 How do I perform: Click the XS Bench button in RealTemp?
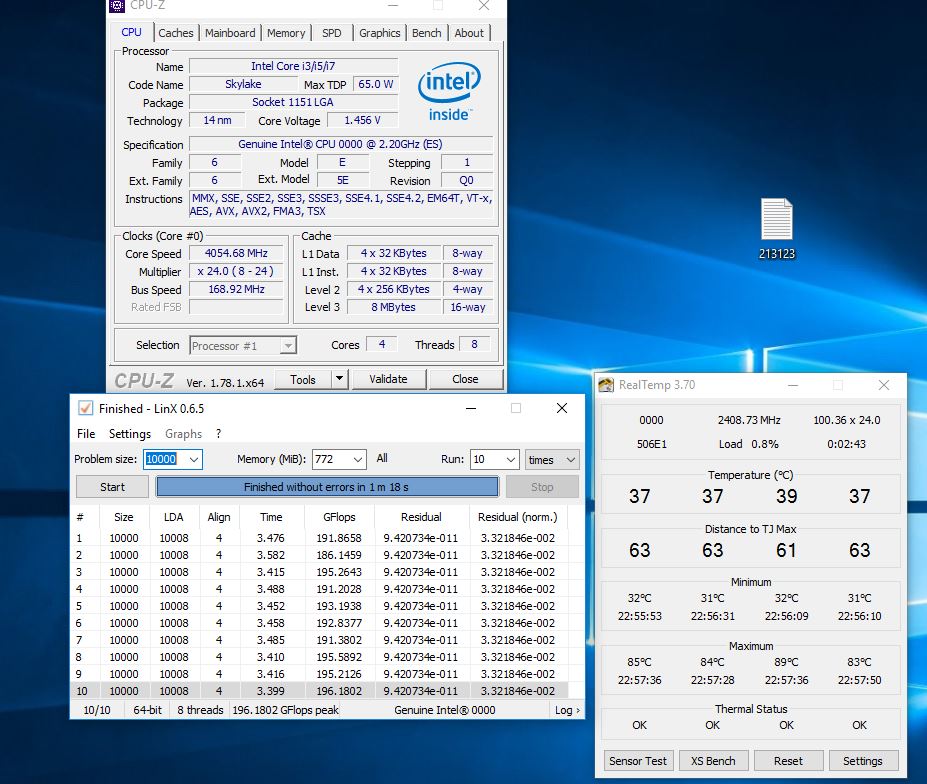(713, 761)
